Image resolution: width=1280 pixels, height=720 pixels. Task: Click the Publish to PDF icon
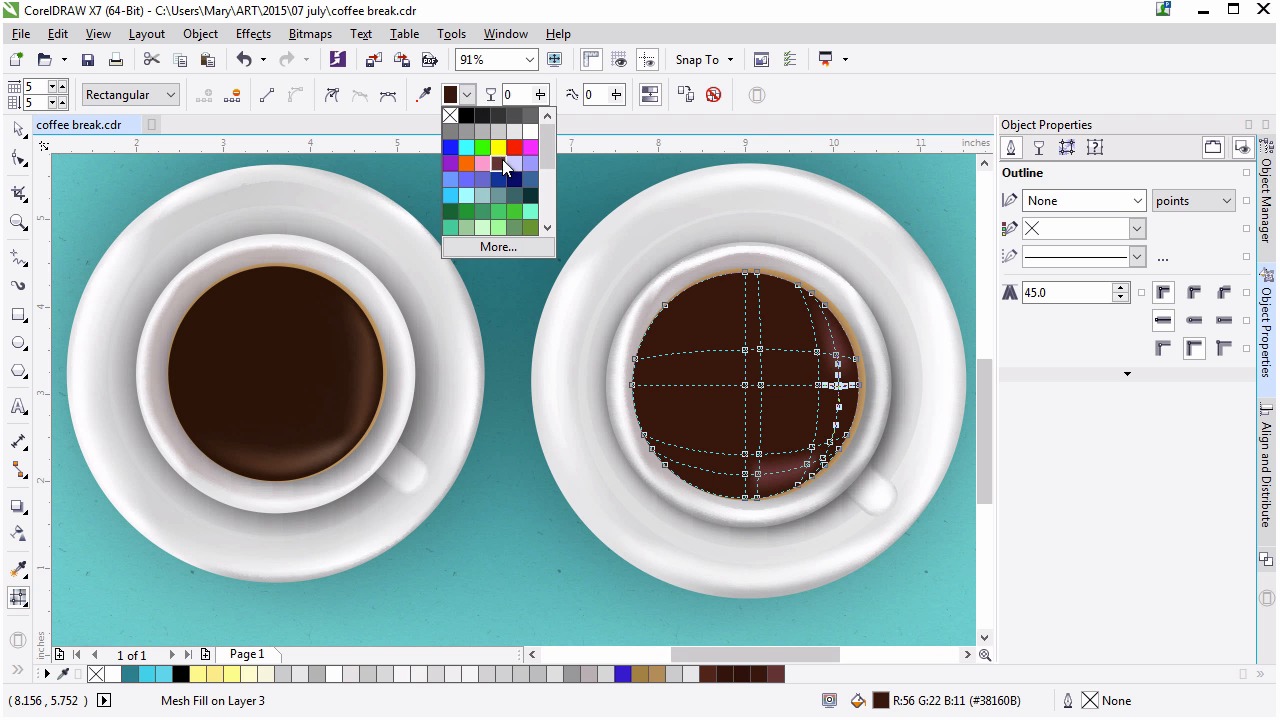(430, 60)
